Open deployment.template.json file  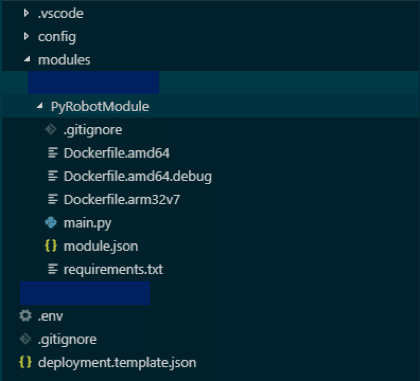click(x=117, y=363)
